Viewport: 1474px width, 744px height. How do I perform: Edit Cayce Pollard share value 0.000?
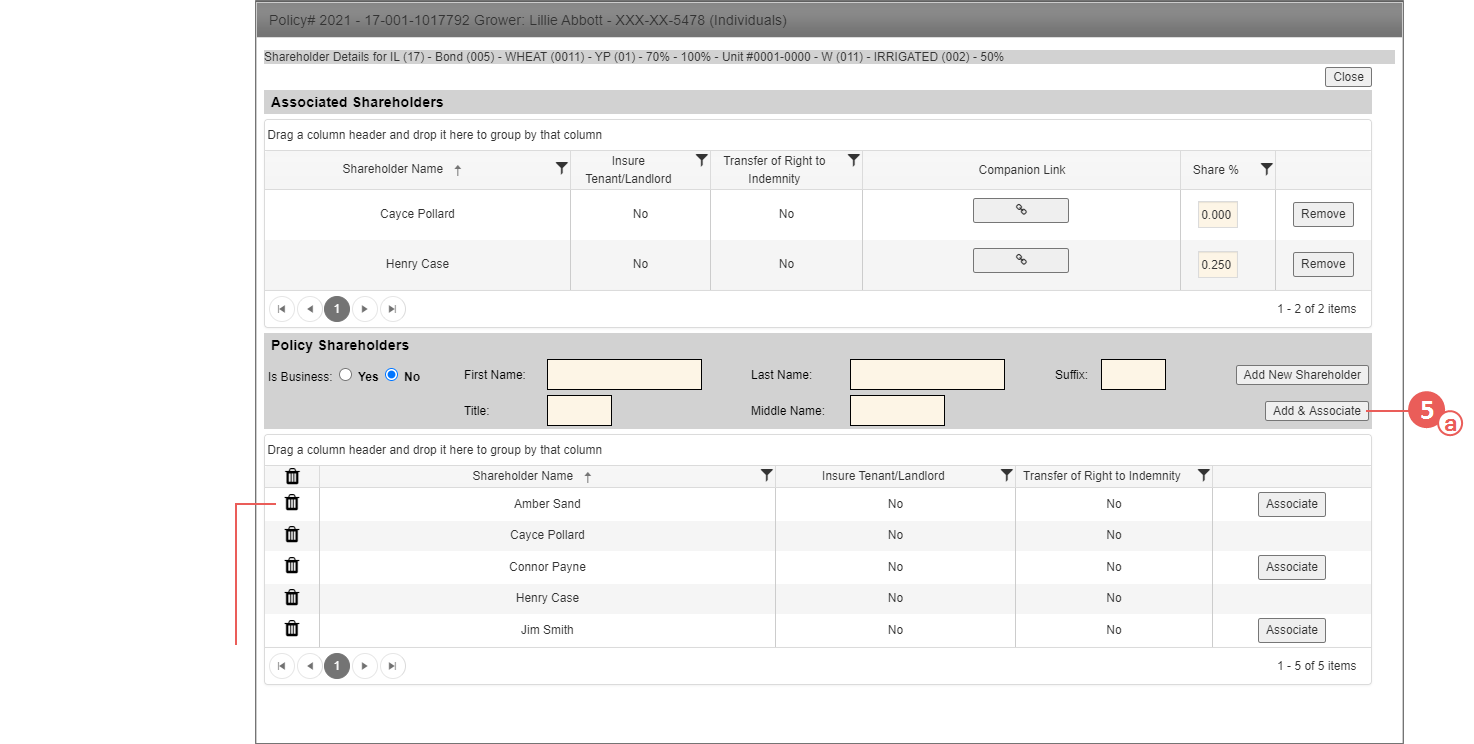click(x=1217, y=214)
